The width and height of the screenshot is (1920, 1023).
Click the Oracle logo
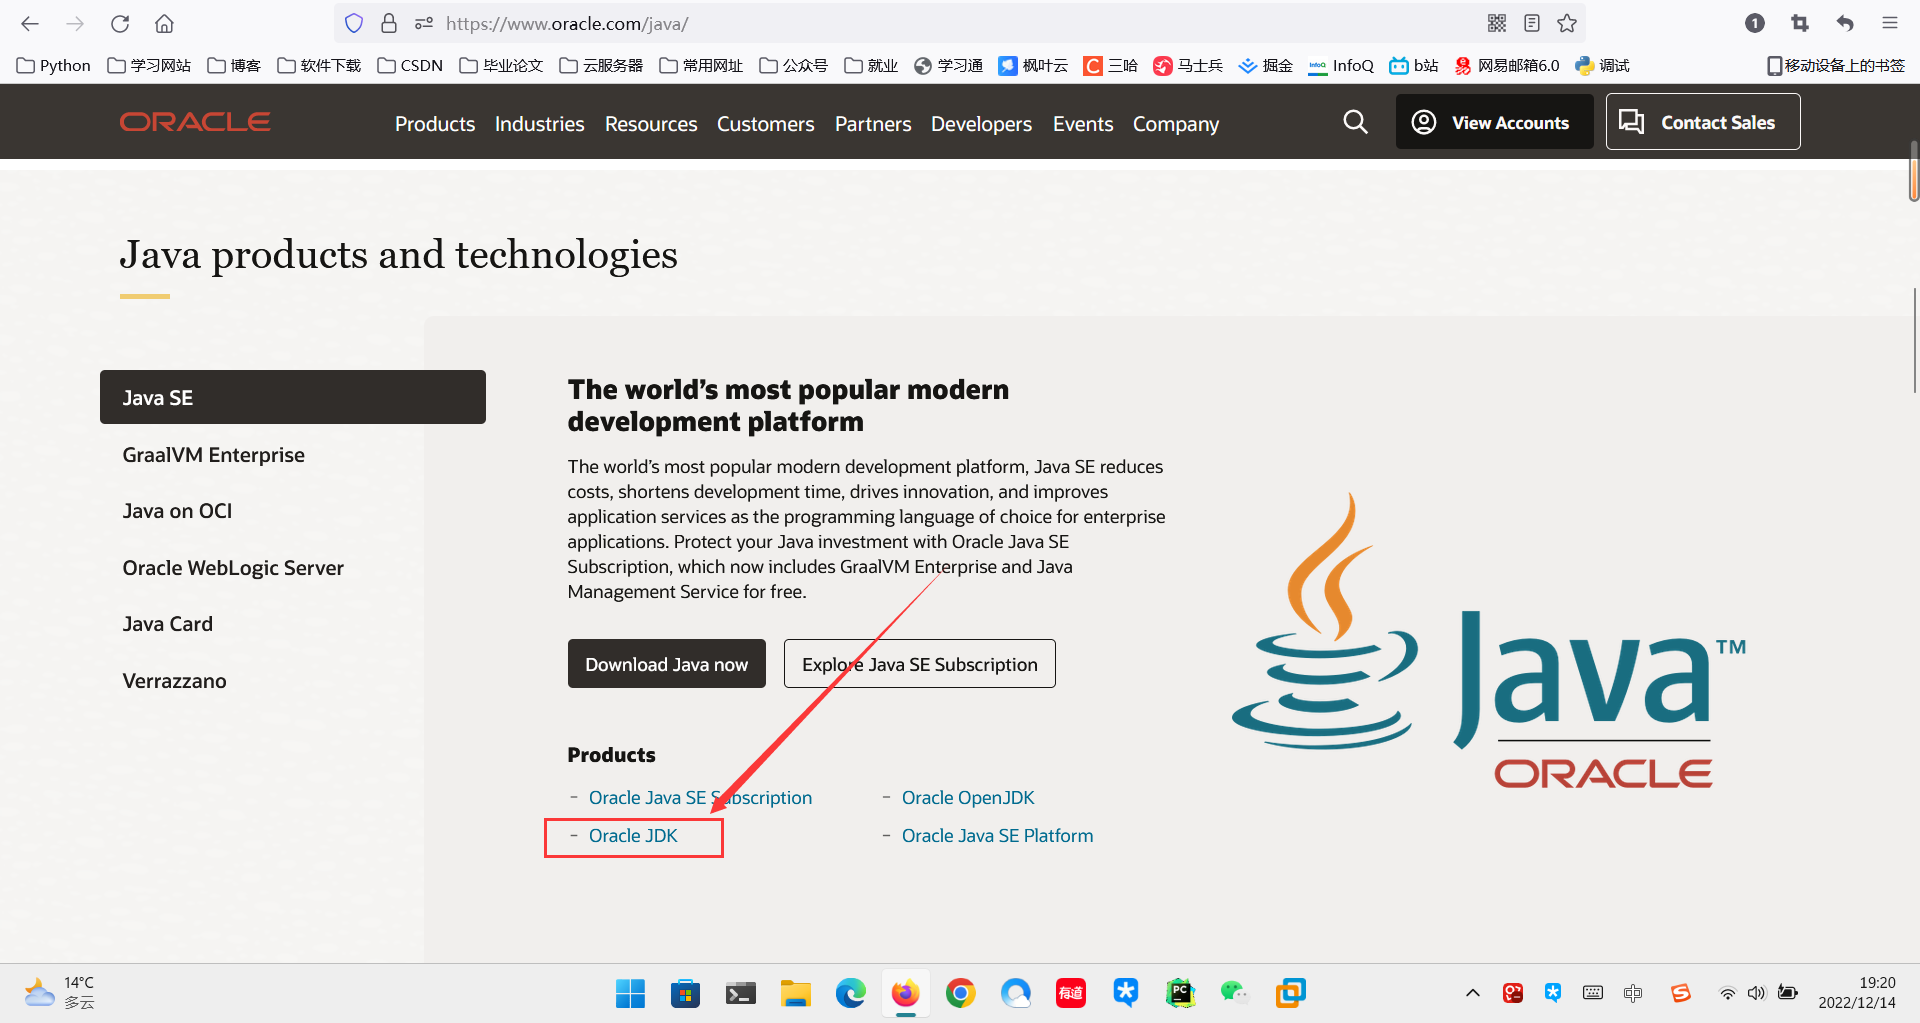195,122
